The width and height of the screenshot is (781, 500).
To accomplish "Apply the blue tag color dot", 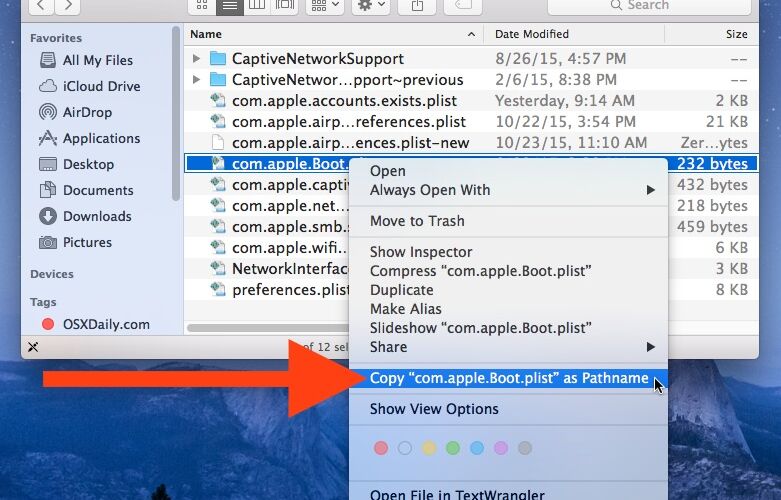I will coord(477,448).
